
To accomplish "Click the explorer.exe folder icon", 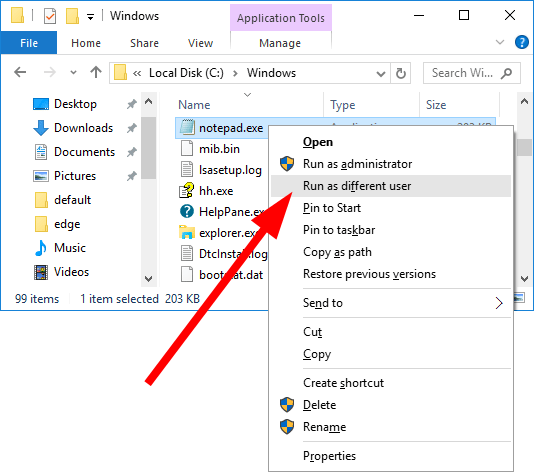I will (x=187, y=232).
